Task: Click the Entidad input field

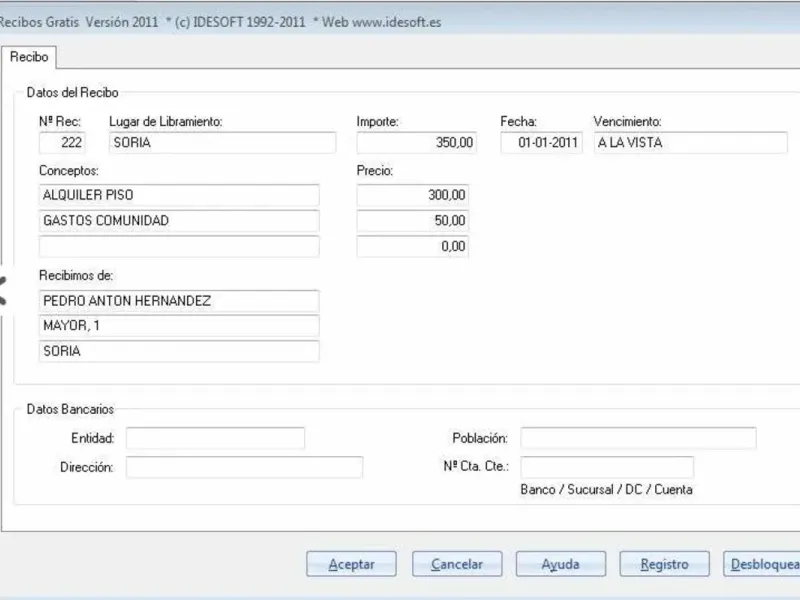Action: click(215, 438)
